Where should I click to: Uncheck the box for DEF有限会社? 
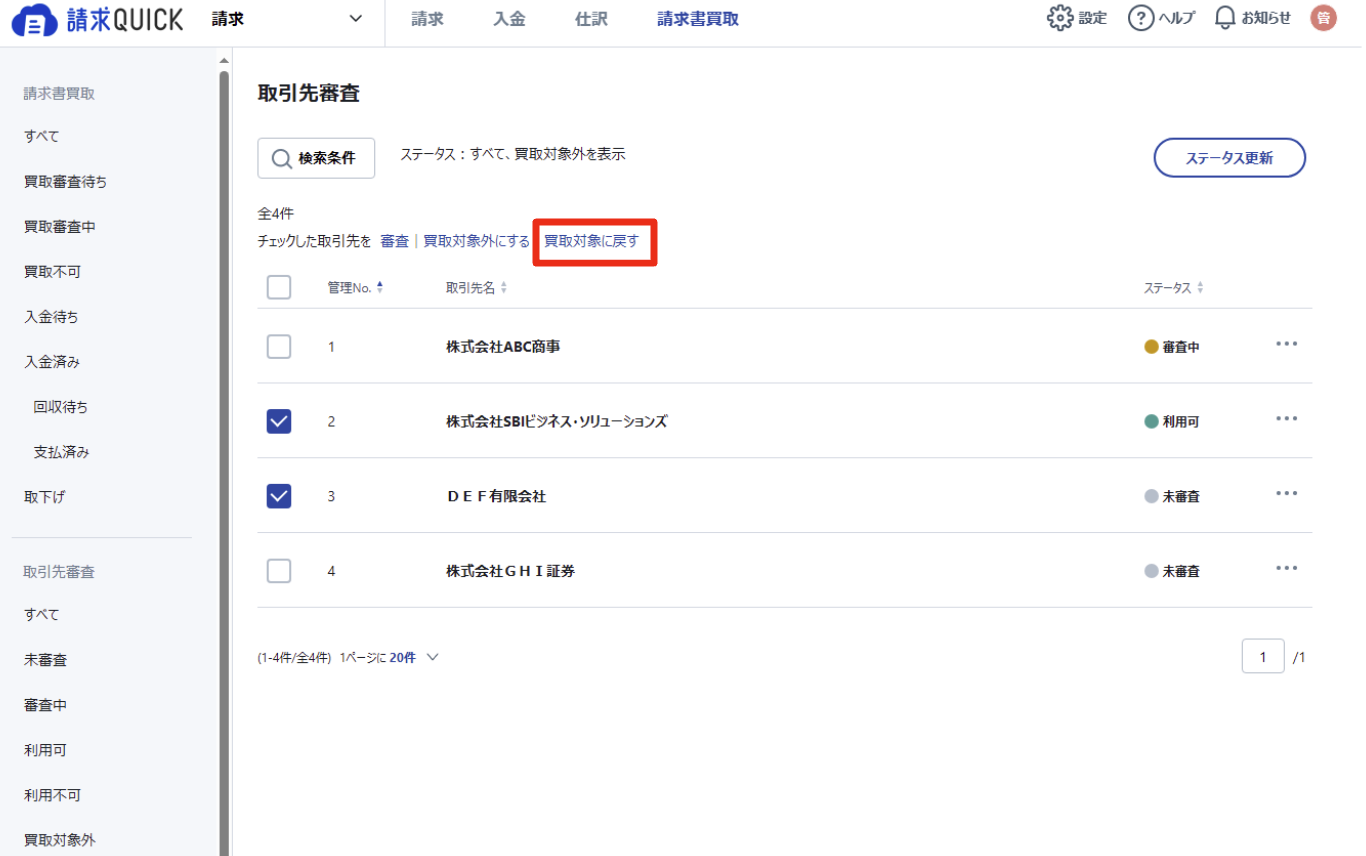tap(279, 496)
